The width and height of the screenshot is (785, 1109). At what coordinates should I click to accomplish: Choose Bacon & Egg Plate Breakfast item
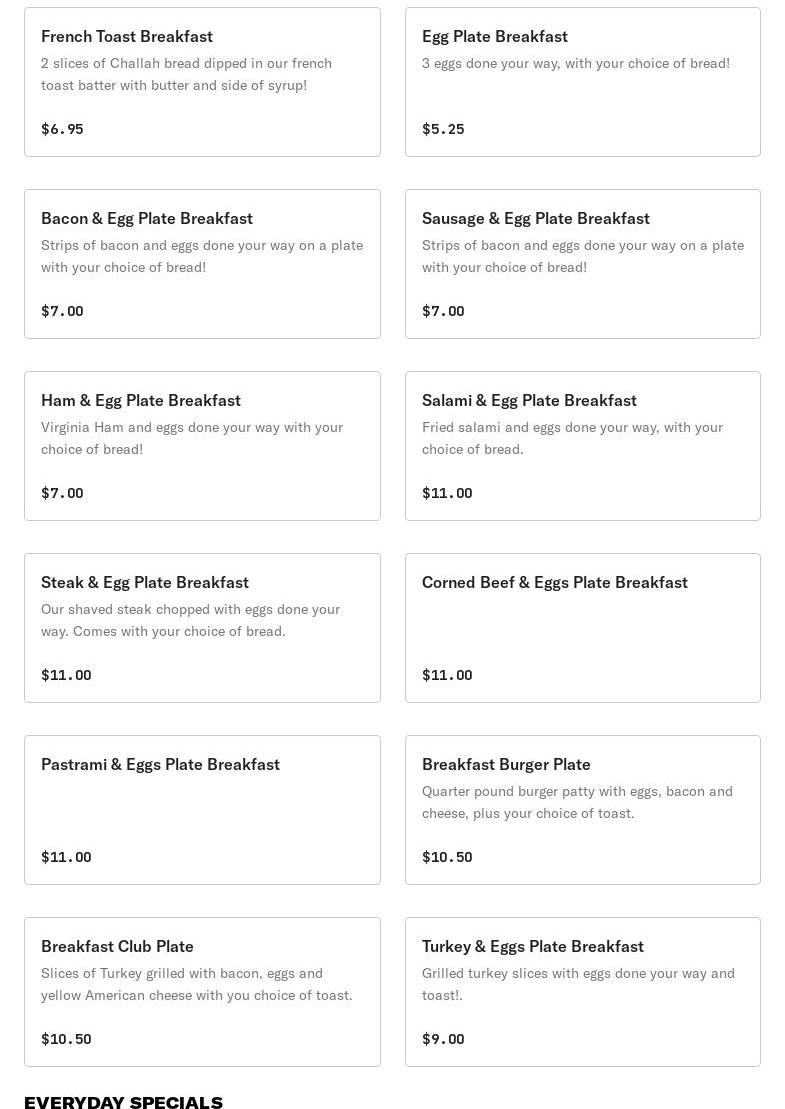click(x=202, y=264)
